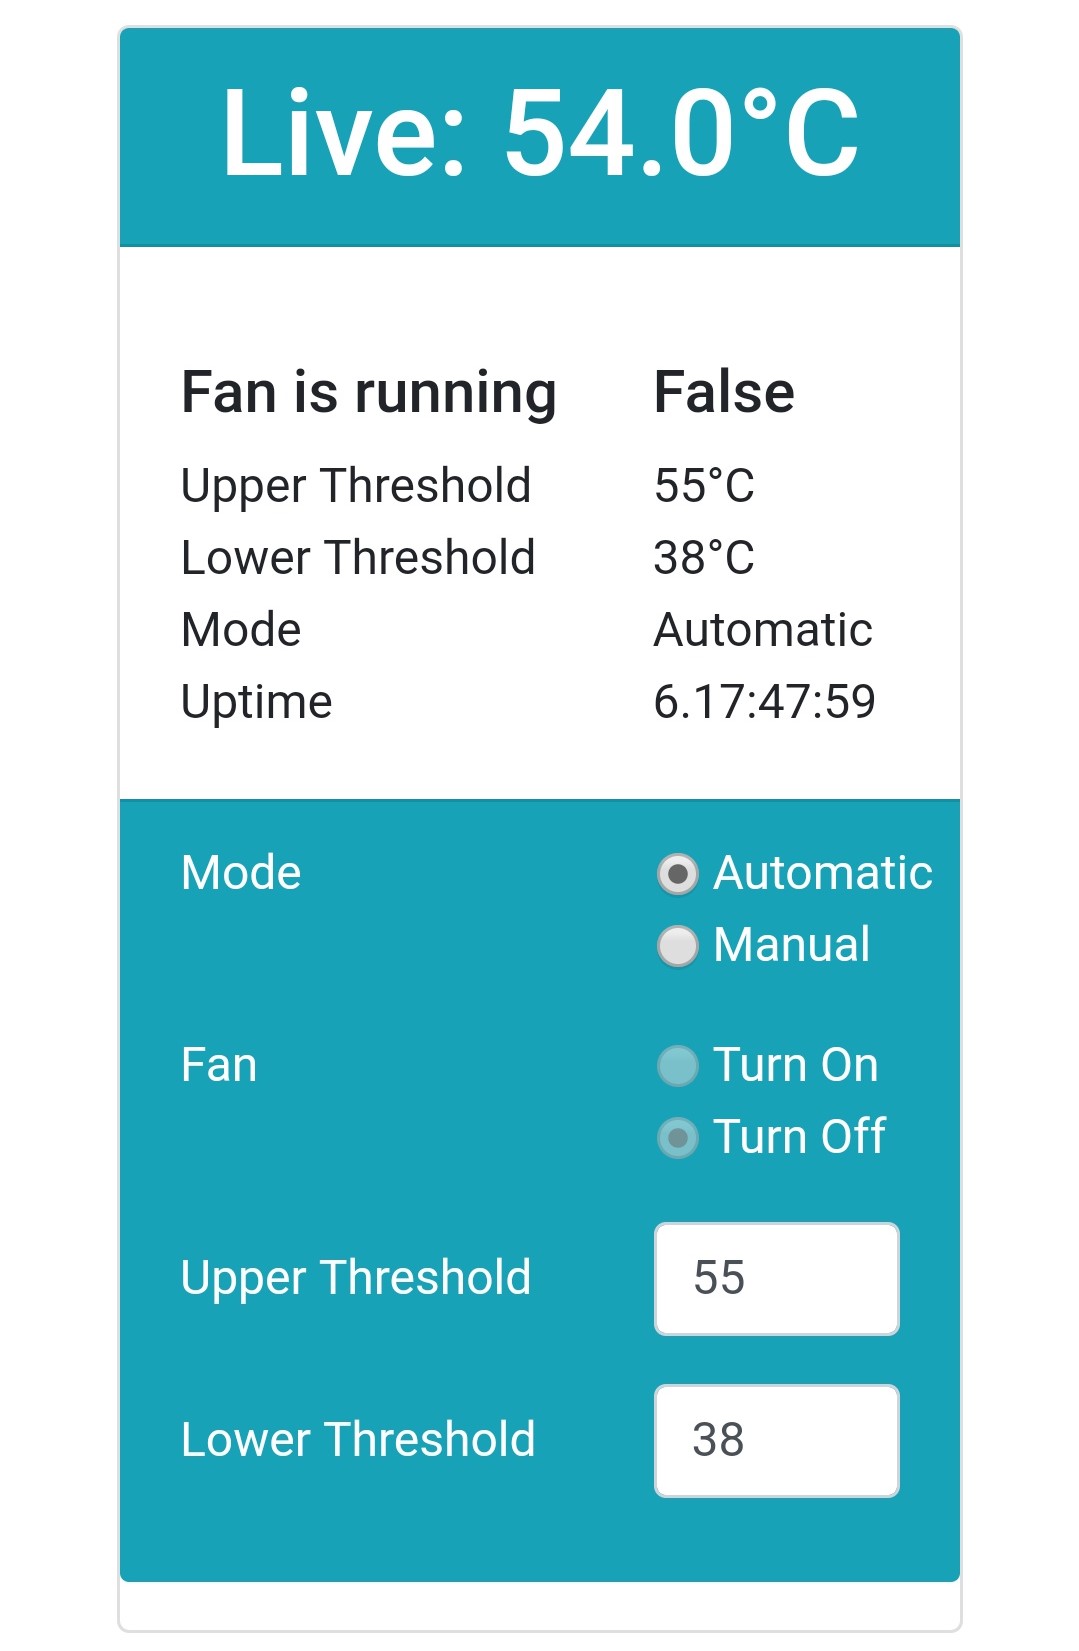Image resolution: width=1079 pixels, height=1651 pixels.
Task: Click the Uptime label in status table
Action: point(257,703)
